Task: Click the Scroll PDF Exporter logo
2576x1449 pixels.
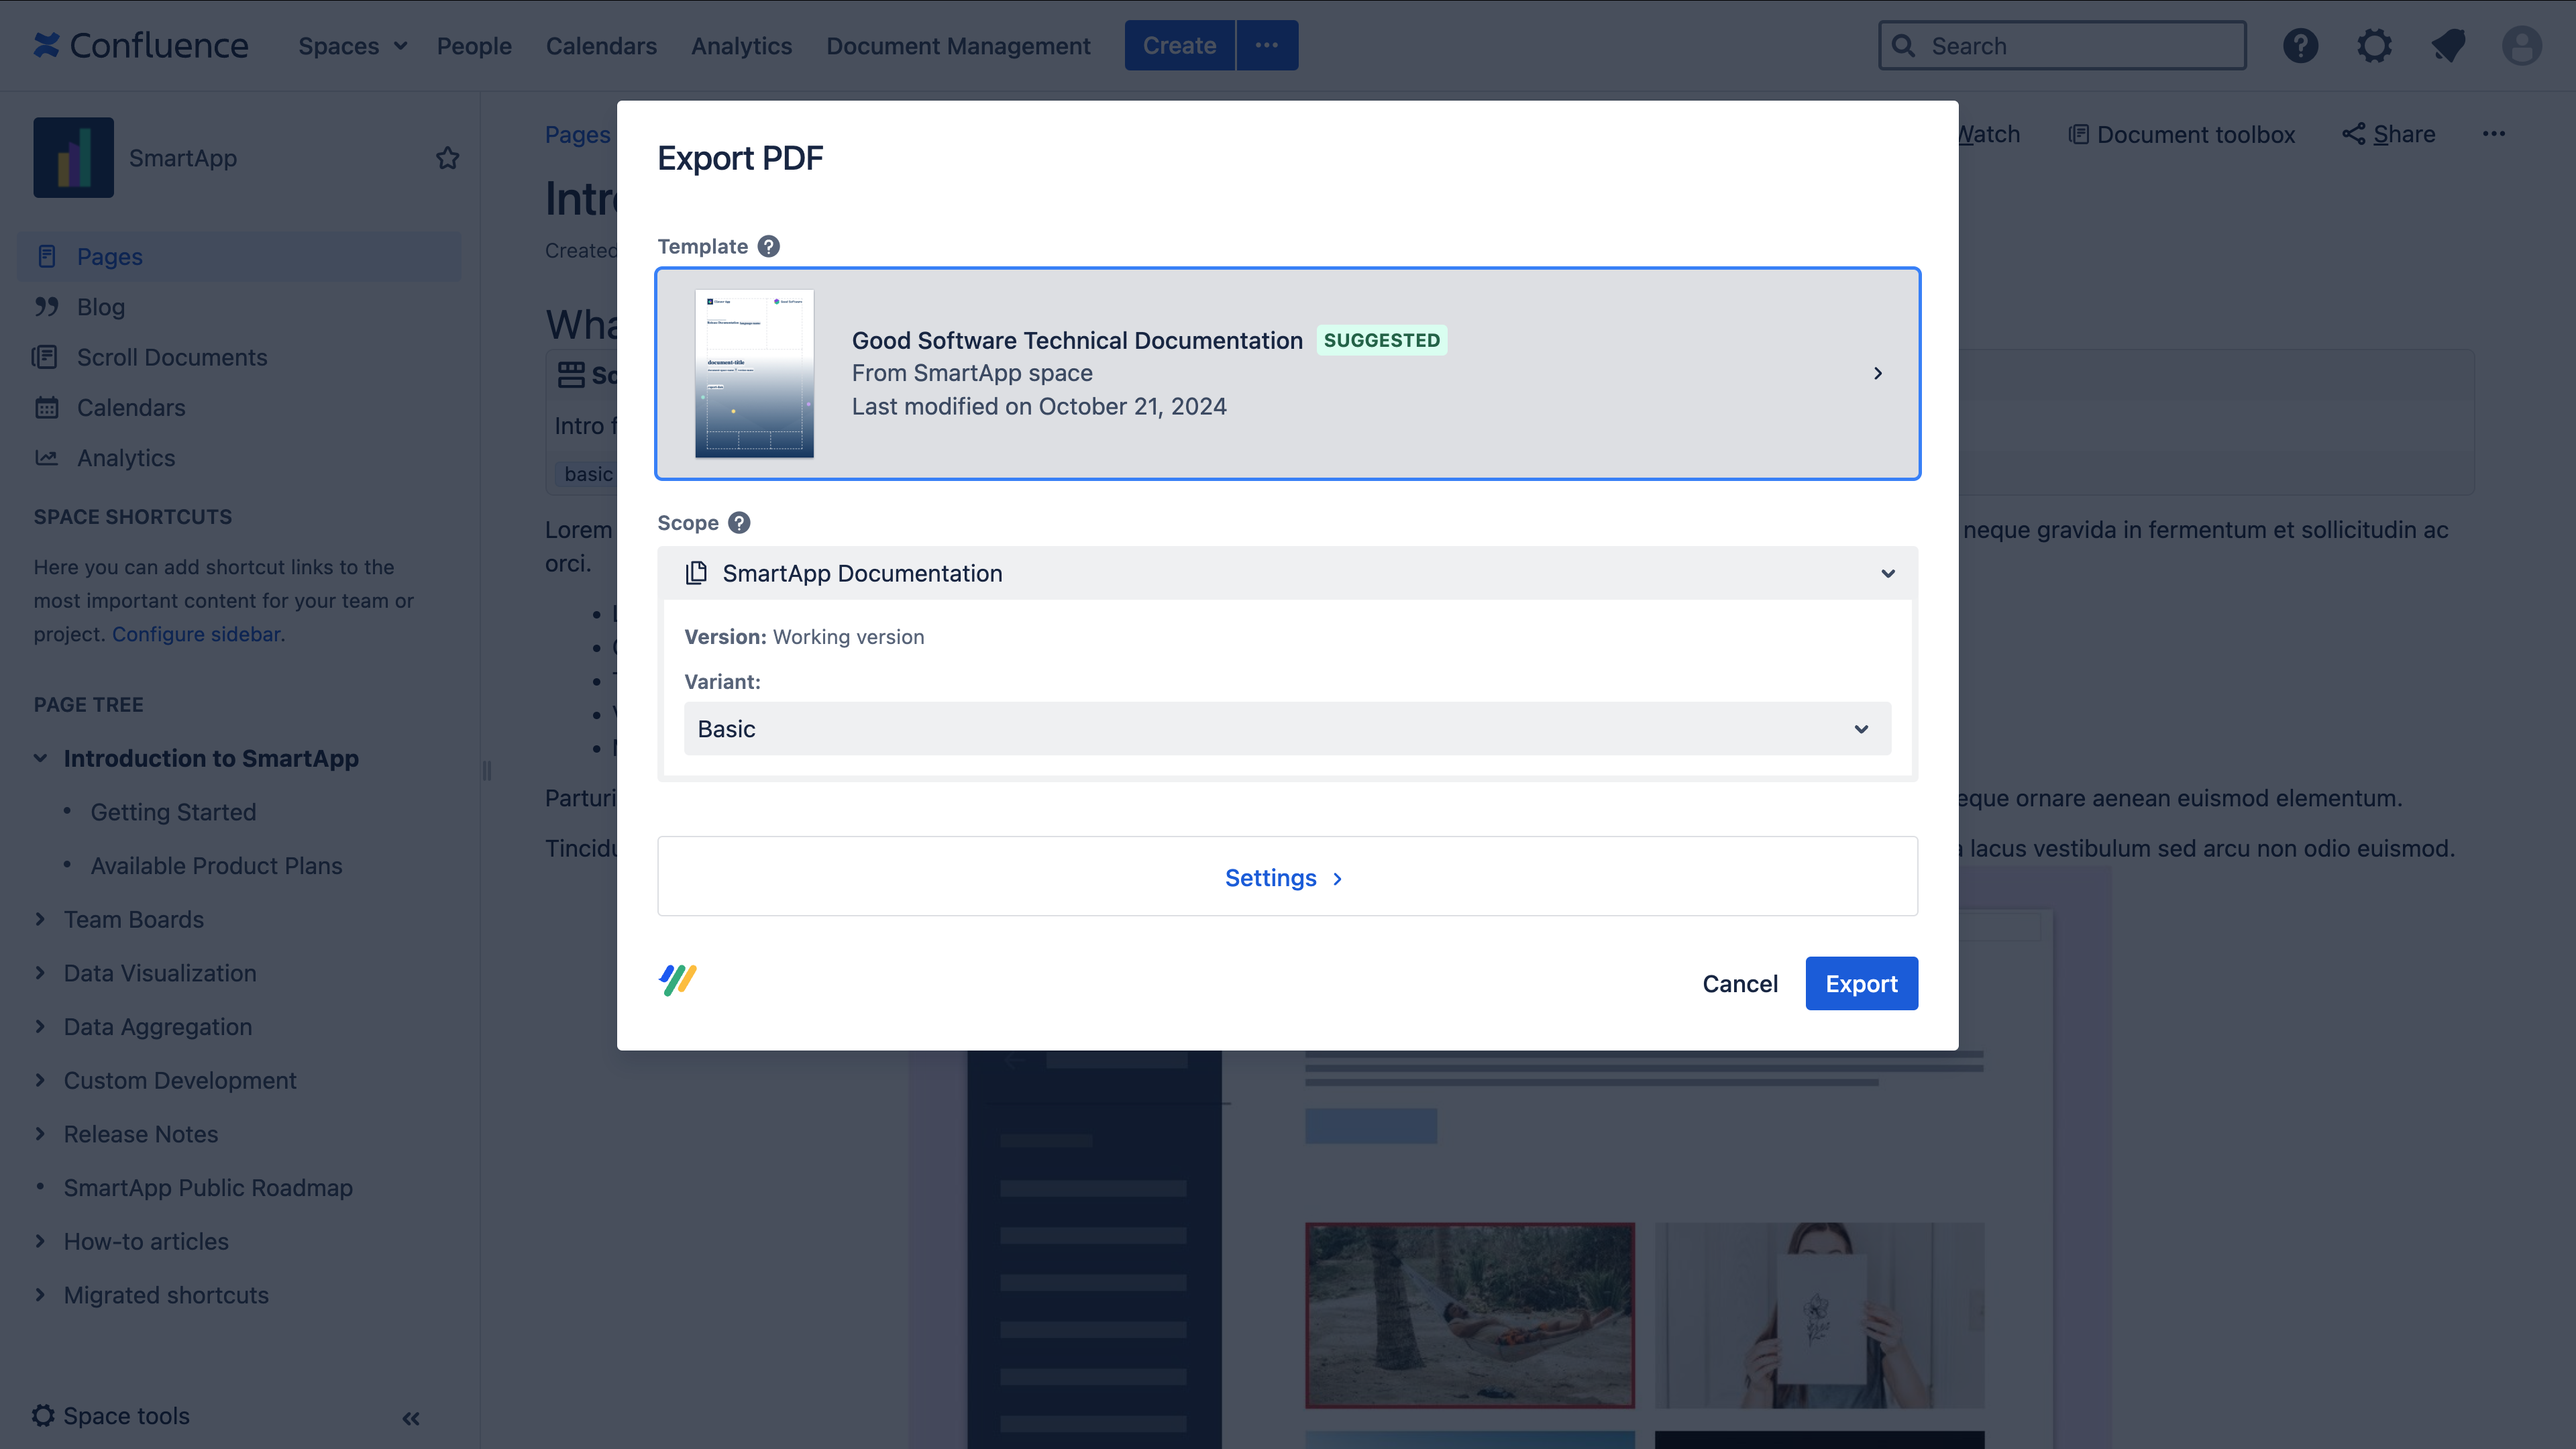Action: tap(678, 980)
